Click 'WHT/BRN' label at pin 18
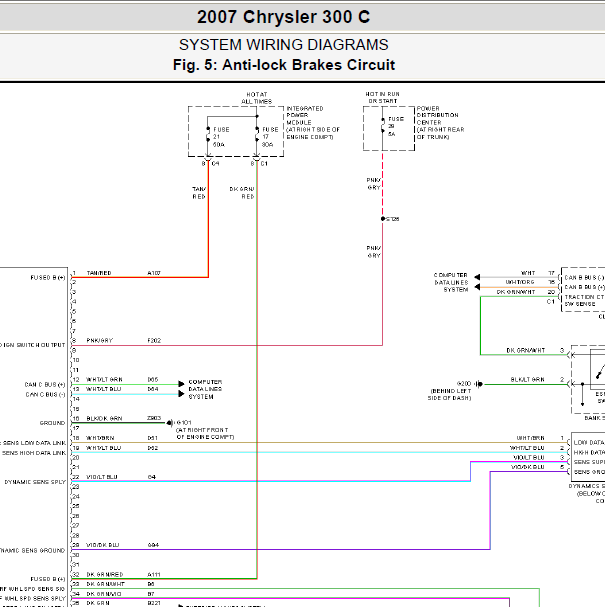 [x=100, y=438]
